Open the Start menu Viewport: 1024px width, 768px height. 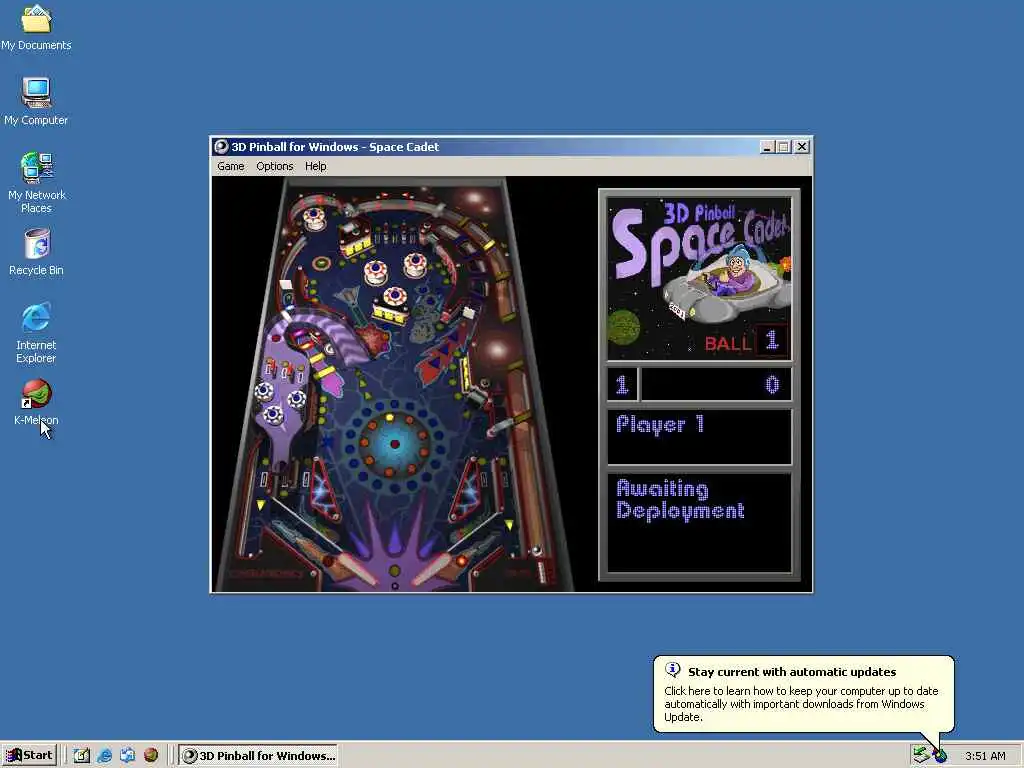[x=29, y=756]
